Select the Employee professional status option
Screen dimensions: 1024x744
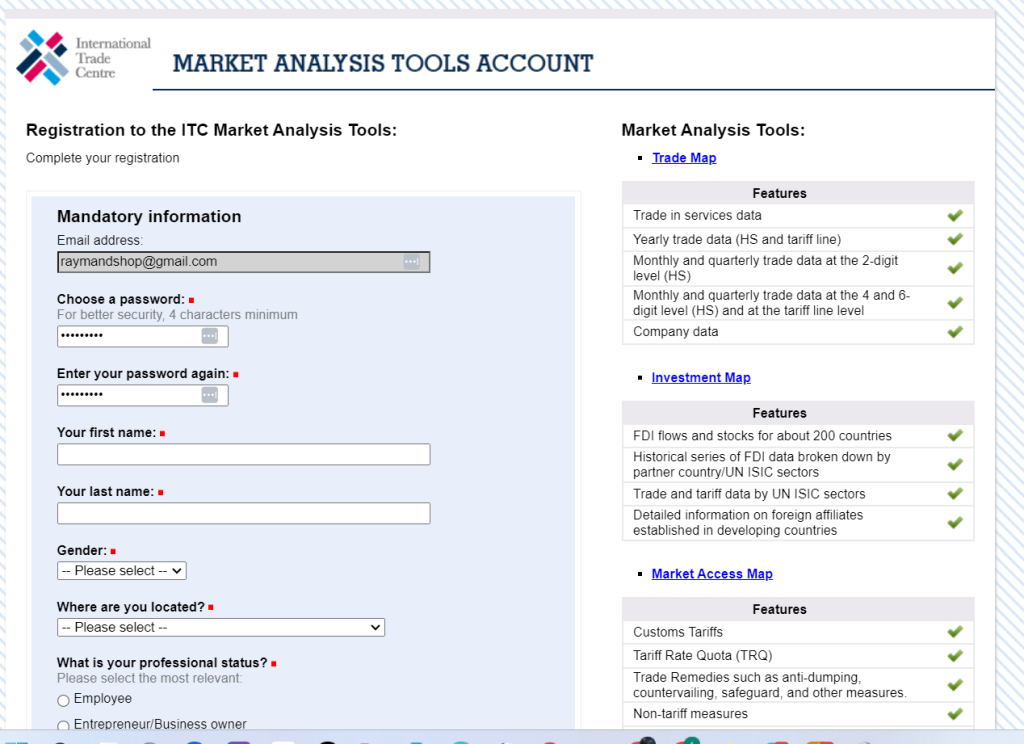(63, 700)
